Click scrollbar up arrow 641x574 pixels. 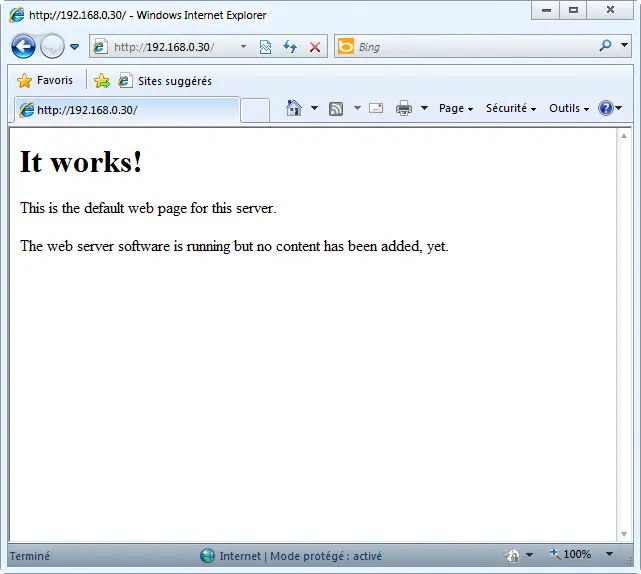[x=624, y=136]
